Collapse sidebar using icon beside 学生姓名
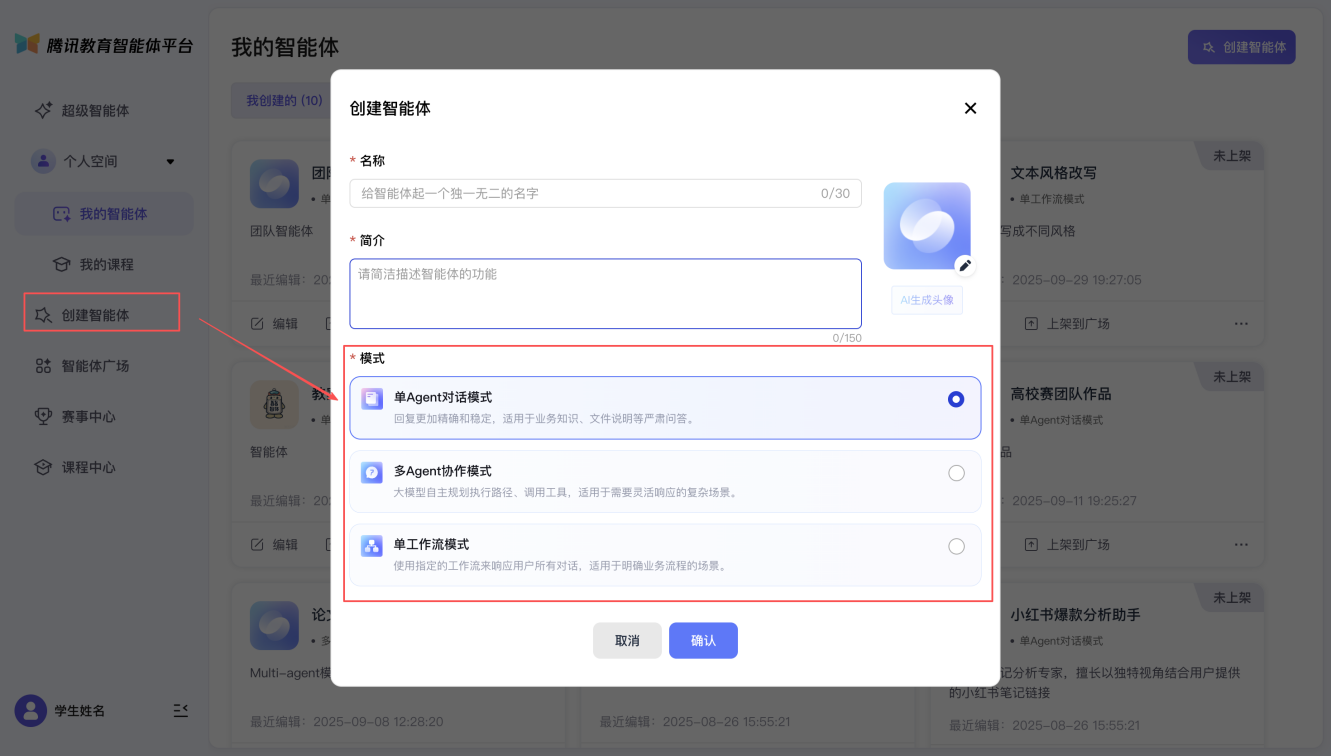This screenshot has width=1331, height=756. point(180,710)
